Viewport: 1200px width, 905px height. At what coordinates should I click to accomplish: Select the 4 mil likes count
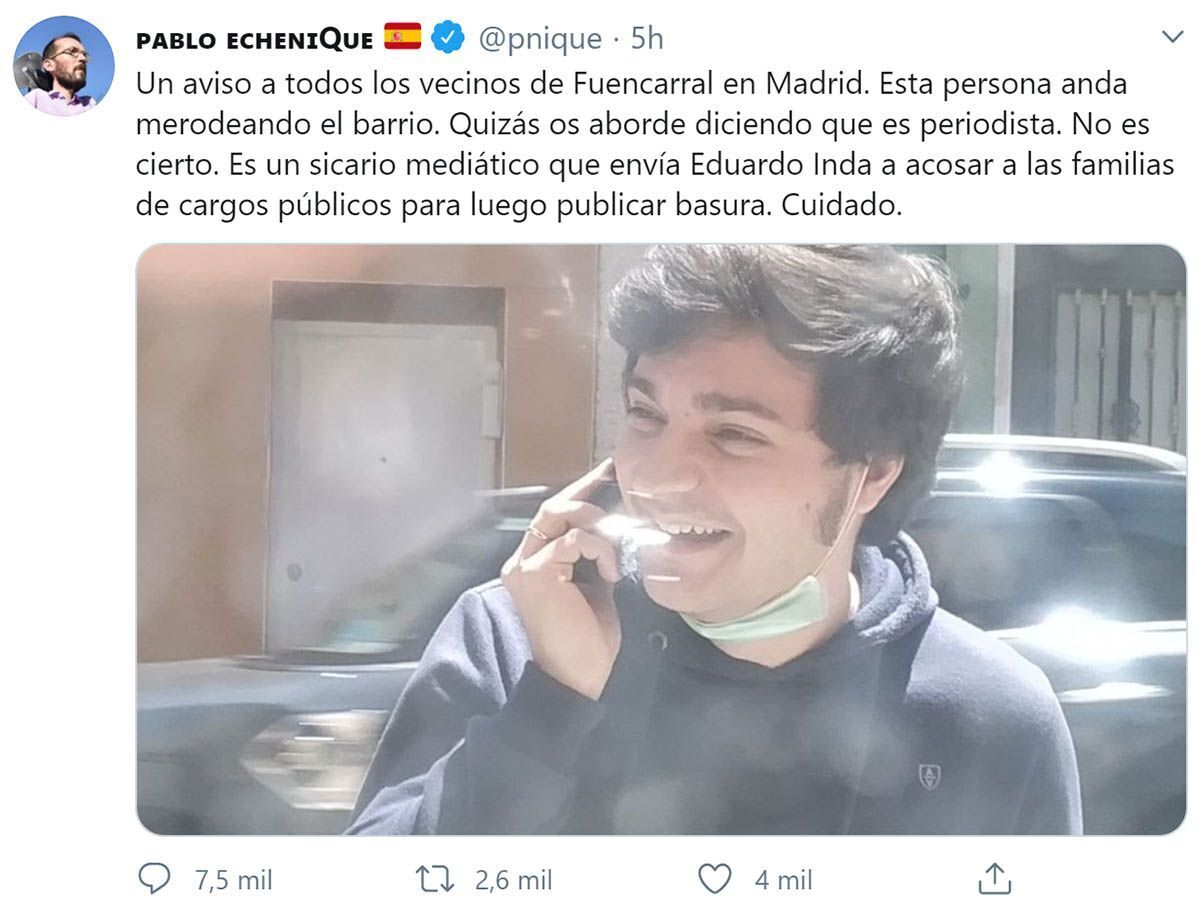784,880
